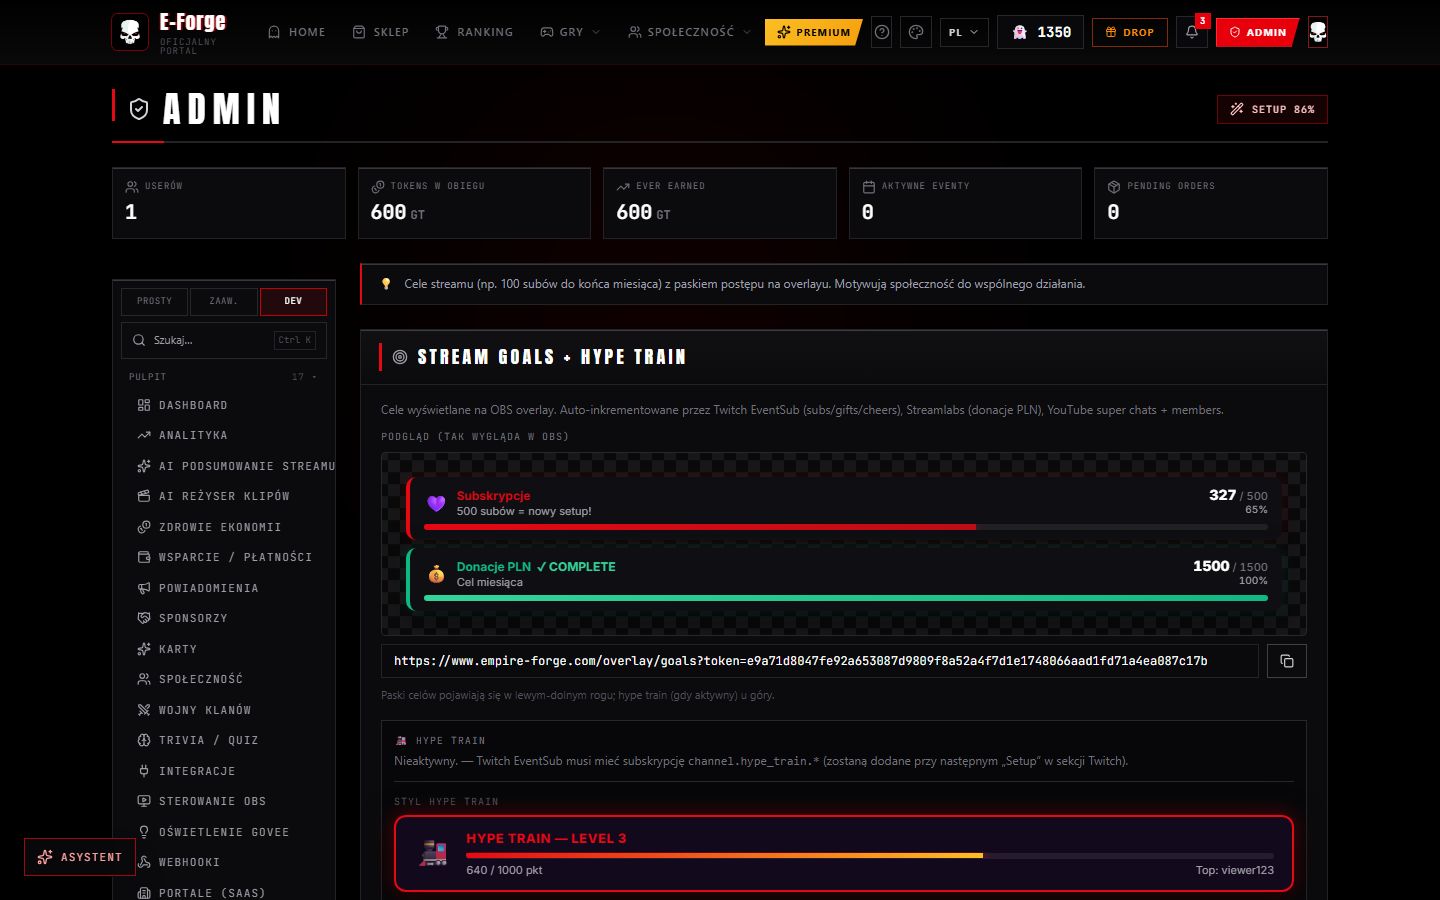Open the Asystent floating button

tap(80, 857)
